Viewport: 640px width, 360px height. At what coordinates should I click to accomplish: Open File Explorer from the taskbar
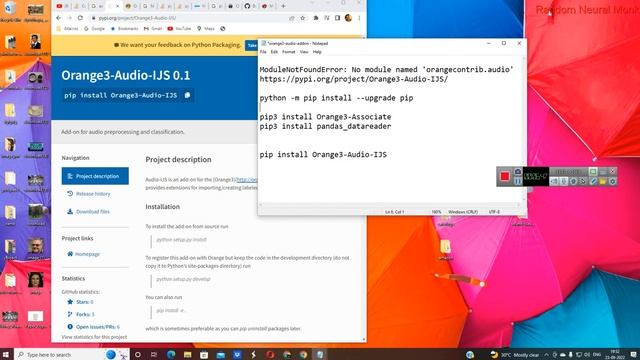click(x=187, y=354)
